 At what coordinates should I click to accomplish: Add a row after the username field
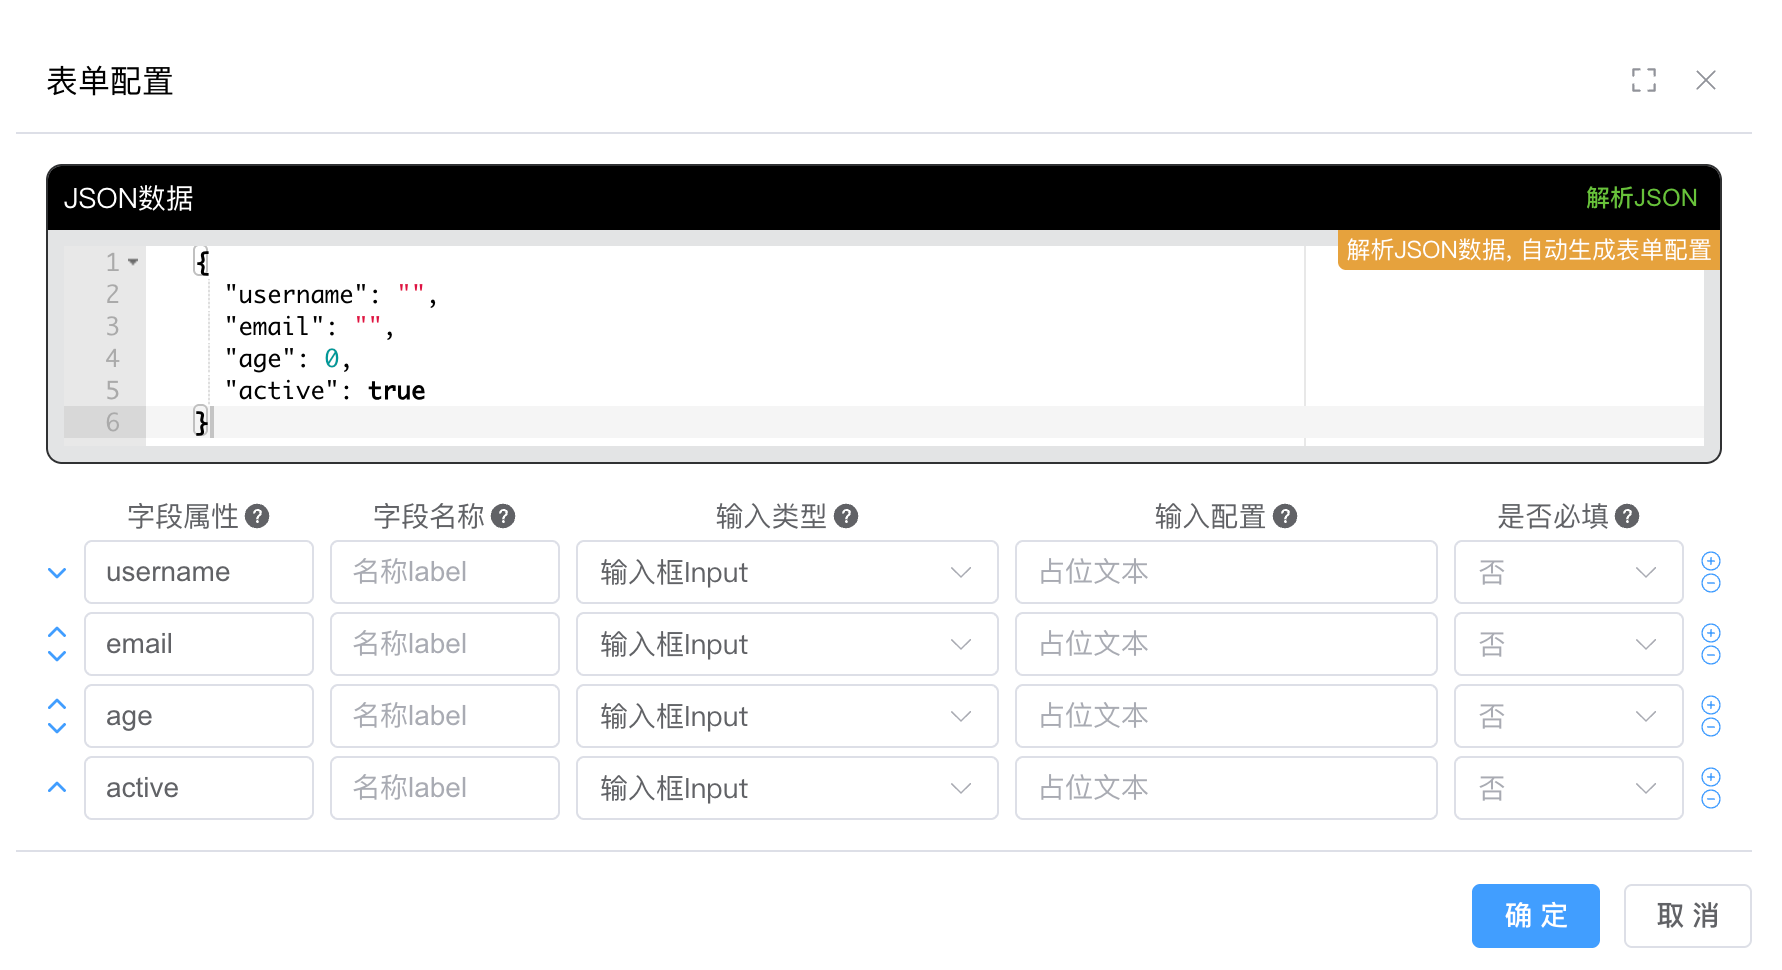[1711, 561]
